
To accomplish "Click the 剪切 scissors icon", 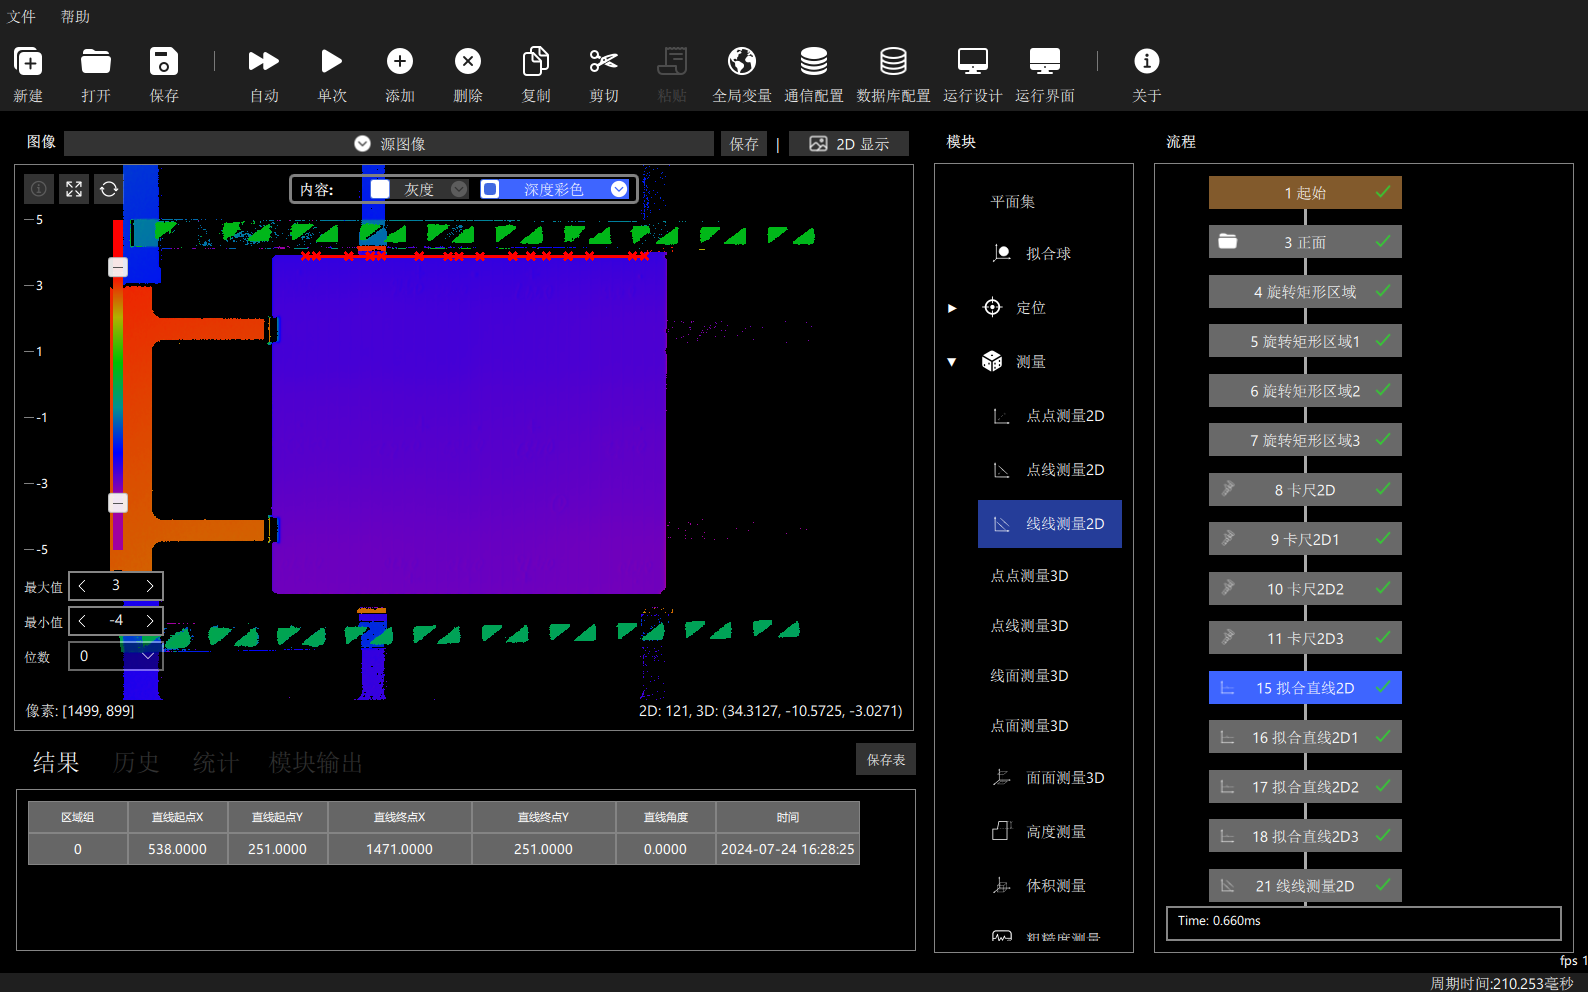I will (604, 62).
